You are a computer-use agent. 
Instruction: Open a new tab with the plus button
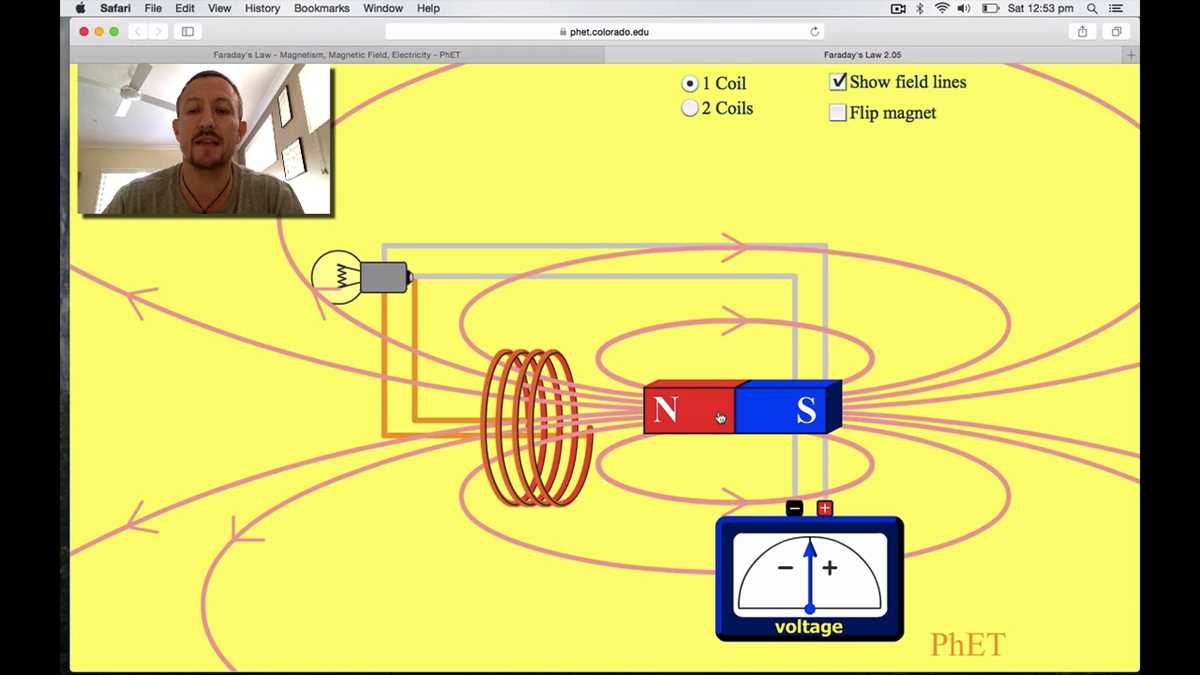click(1131, 55)
